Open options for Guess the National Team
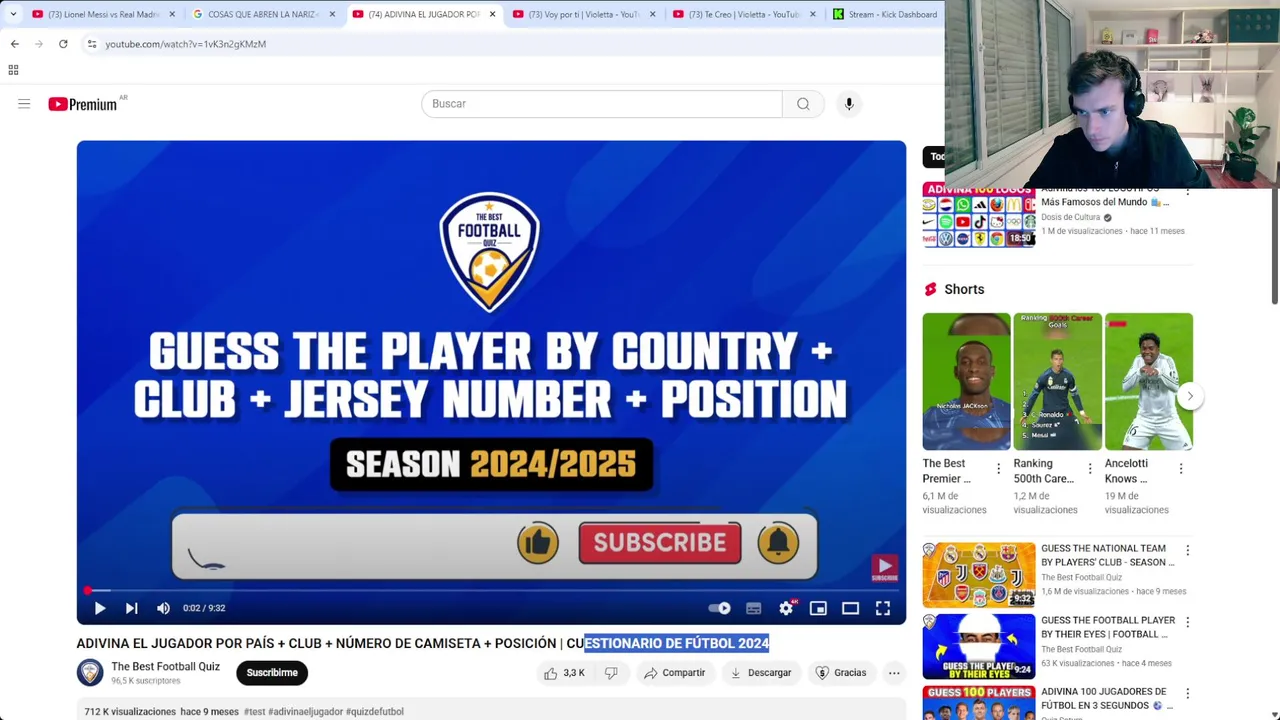 [1188, 551]
